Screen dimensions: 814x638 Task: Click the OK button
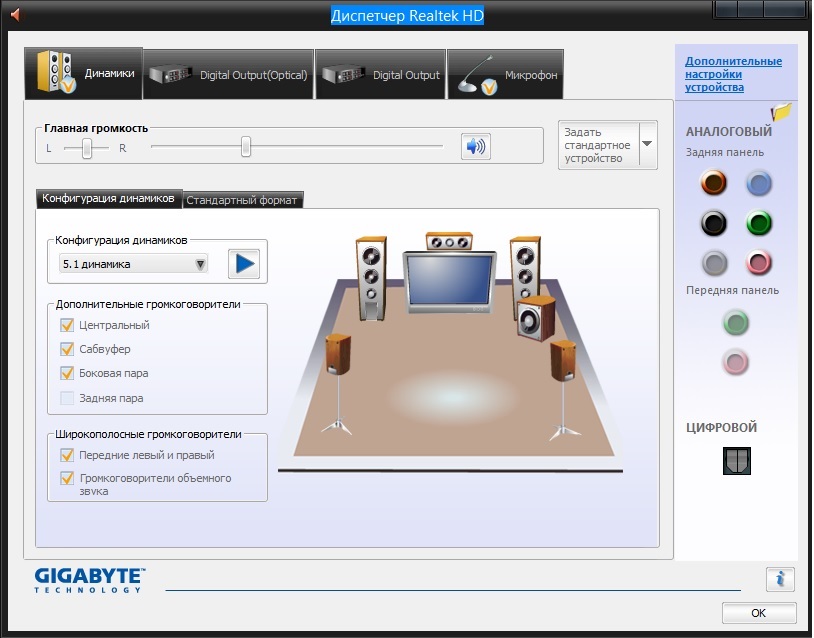758,613
